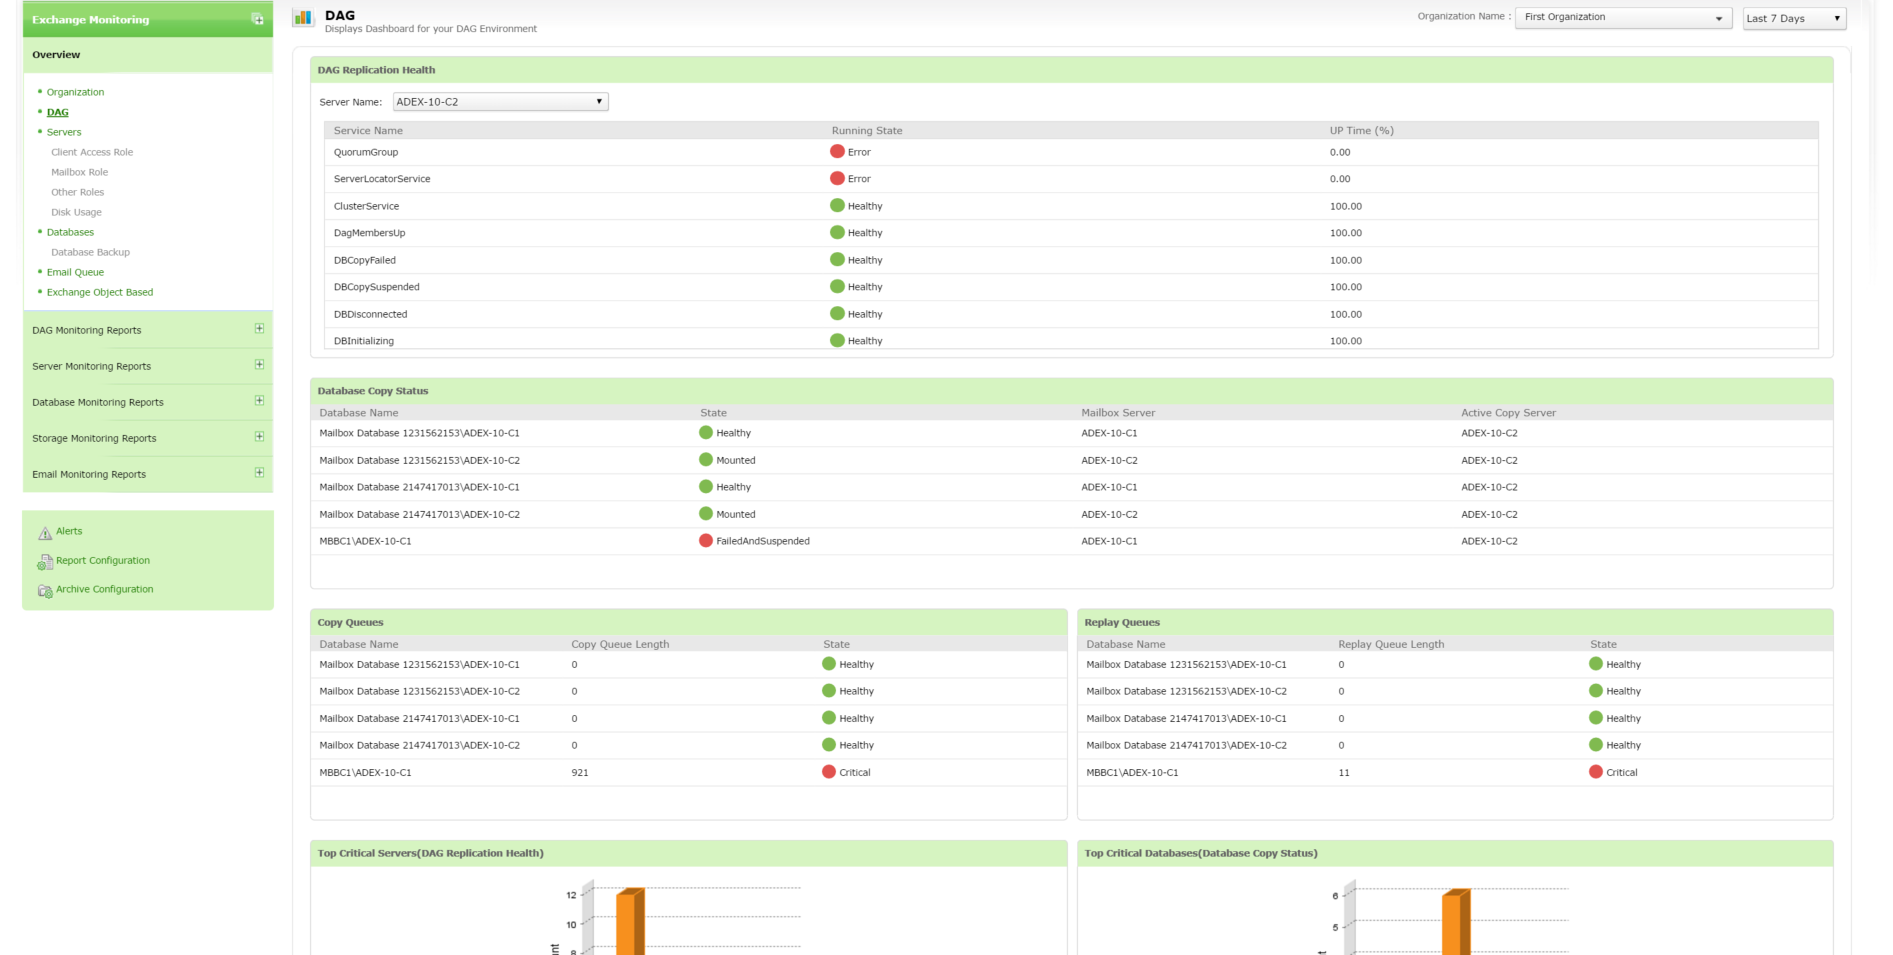
Task: Expand Storage Monitoring Reports section
Action: tap(259, 437)
